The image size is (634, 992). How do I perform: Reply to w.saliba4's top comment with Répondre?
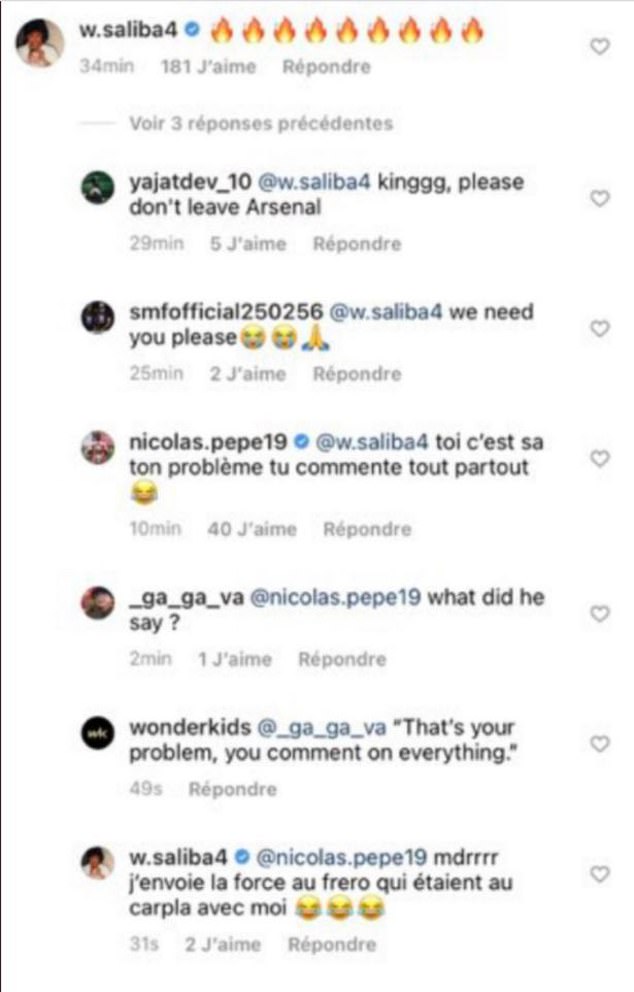(x=326, y=66)
